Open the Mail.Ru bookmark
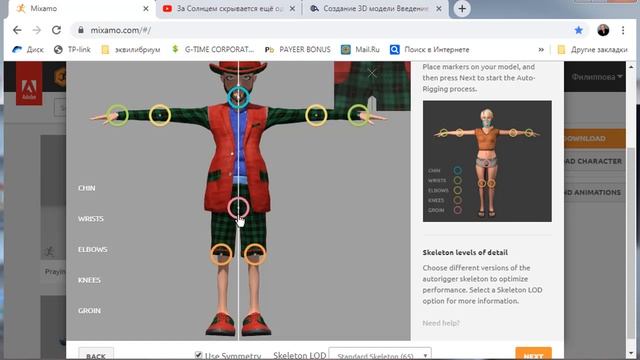This screenshot has width=640, height=360. pos(360,49)
